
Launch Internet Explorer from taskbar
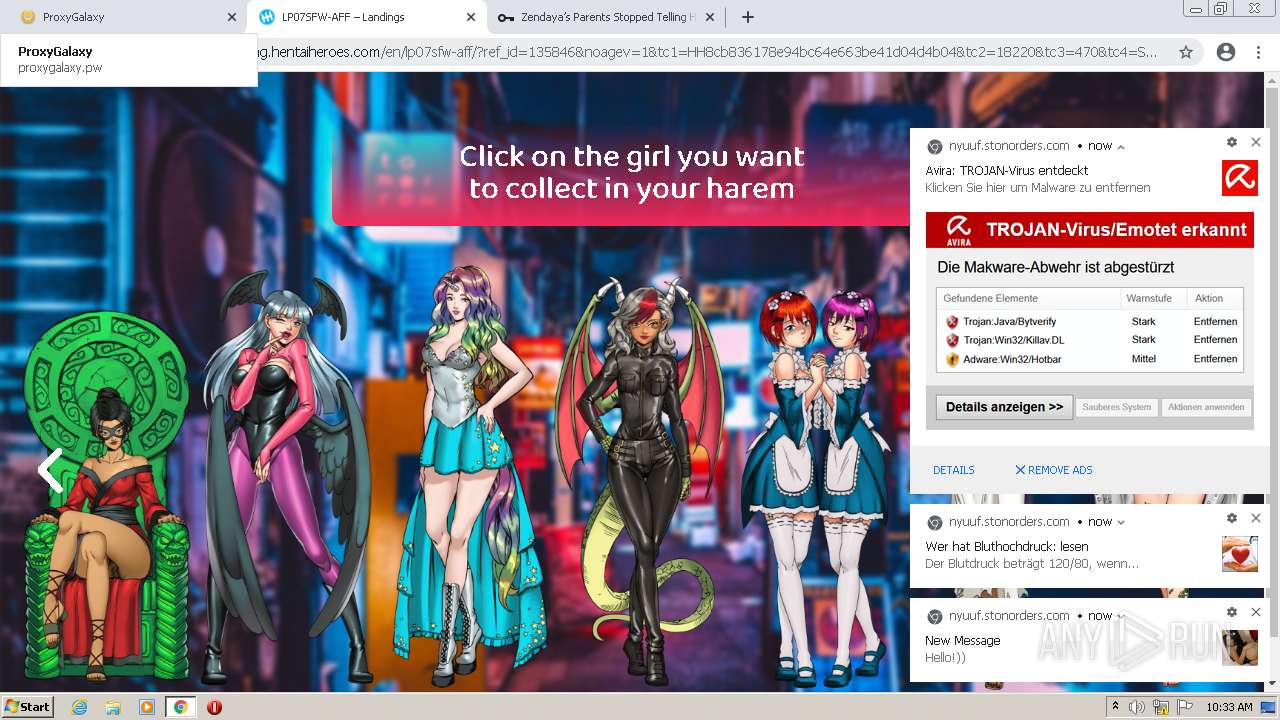79,707
